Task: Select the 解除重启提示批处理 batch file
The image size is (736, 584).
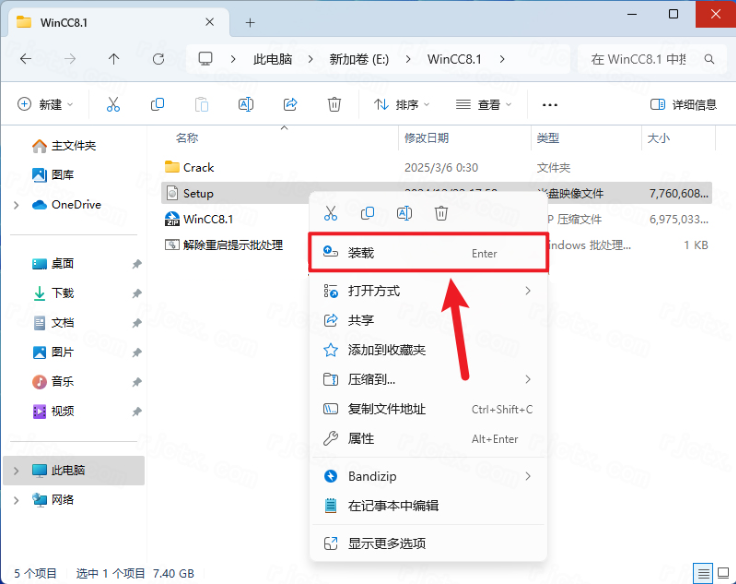Action: 224,245
